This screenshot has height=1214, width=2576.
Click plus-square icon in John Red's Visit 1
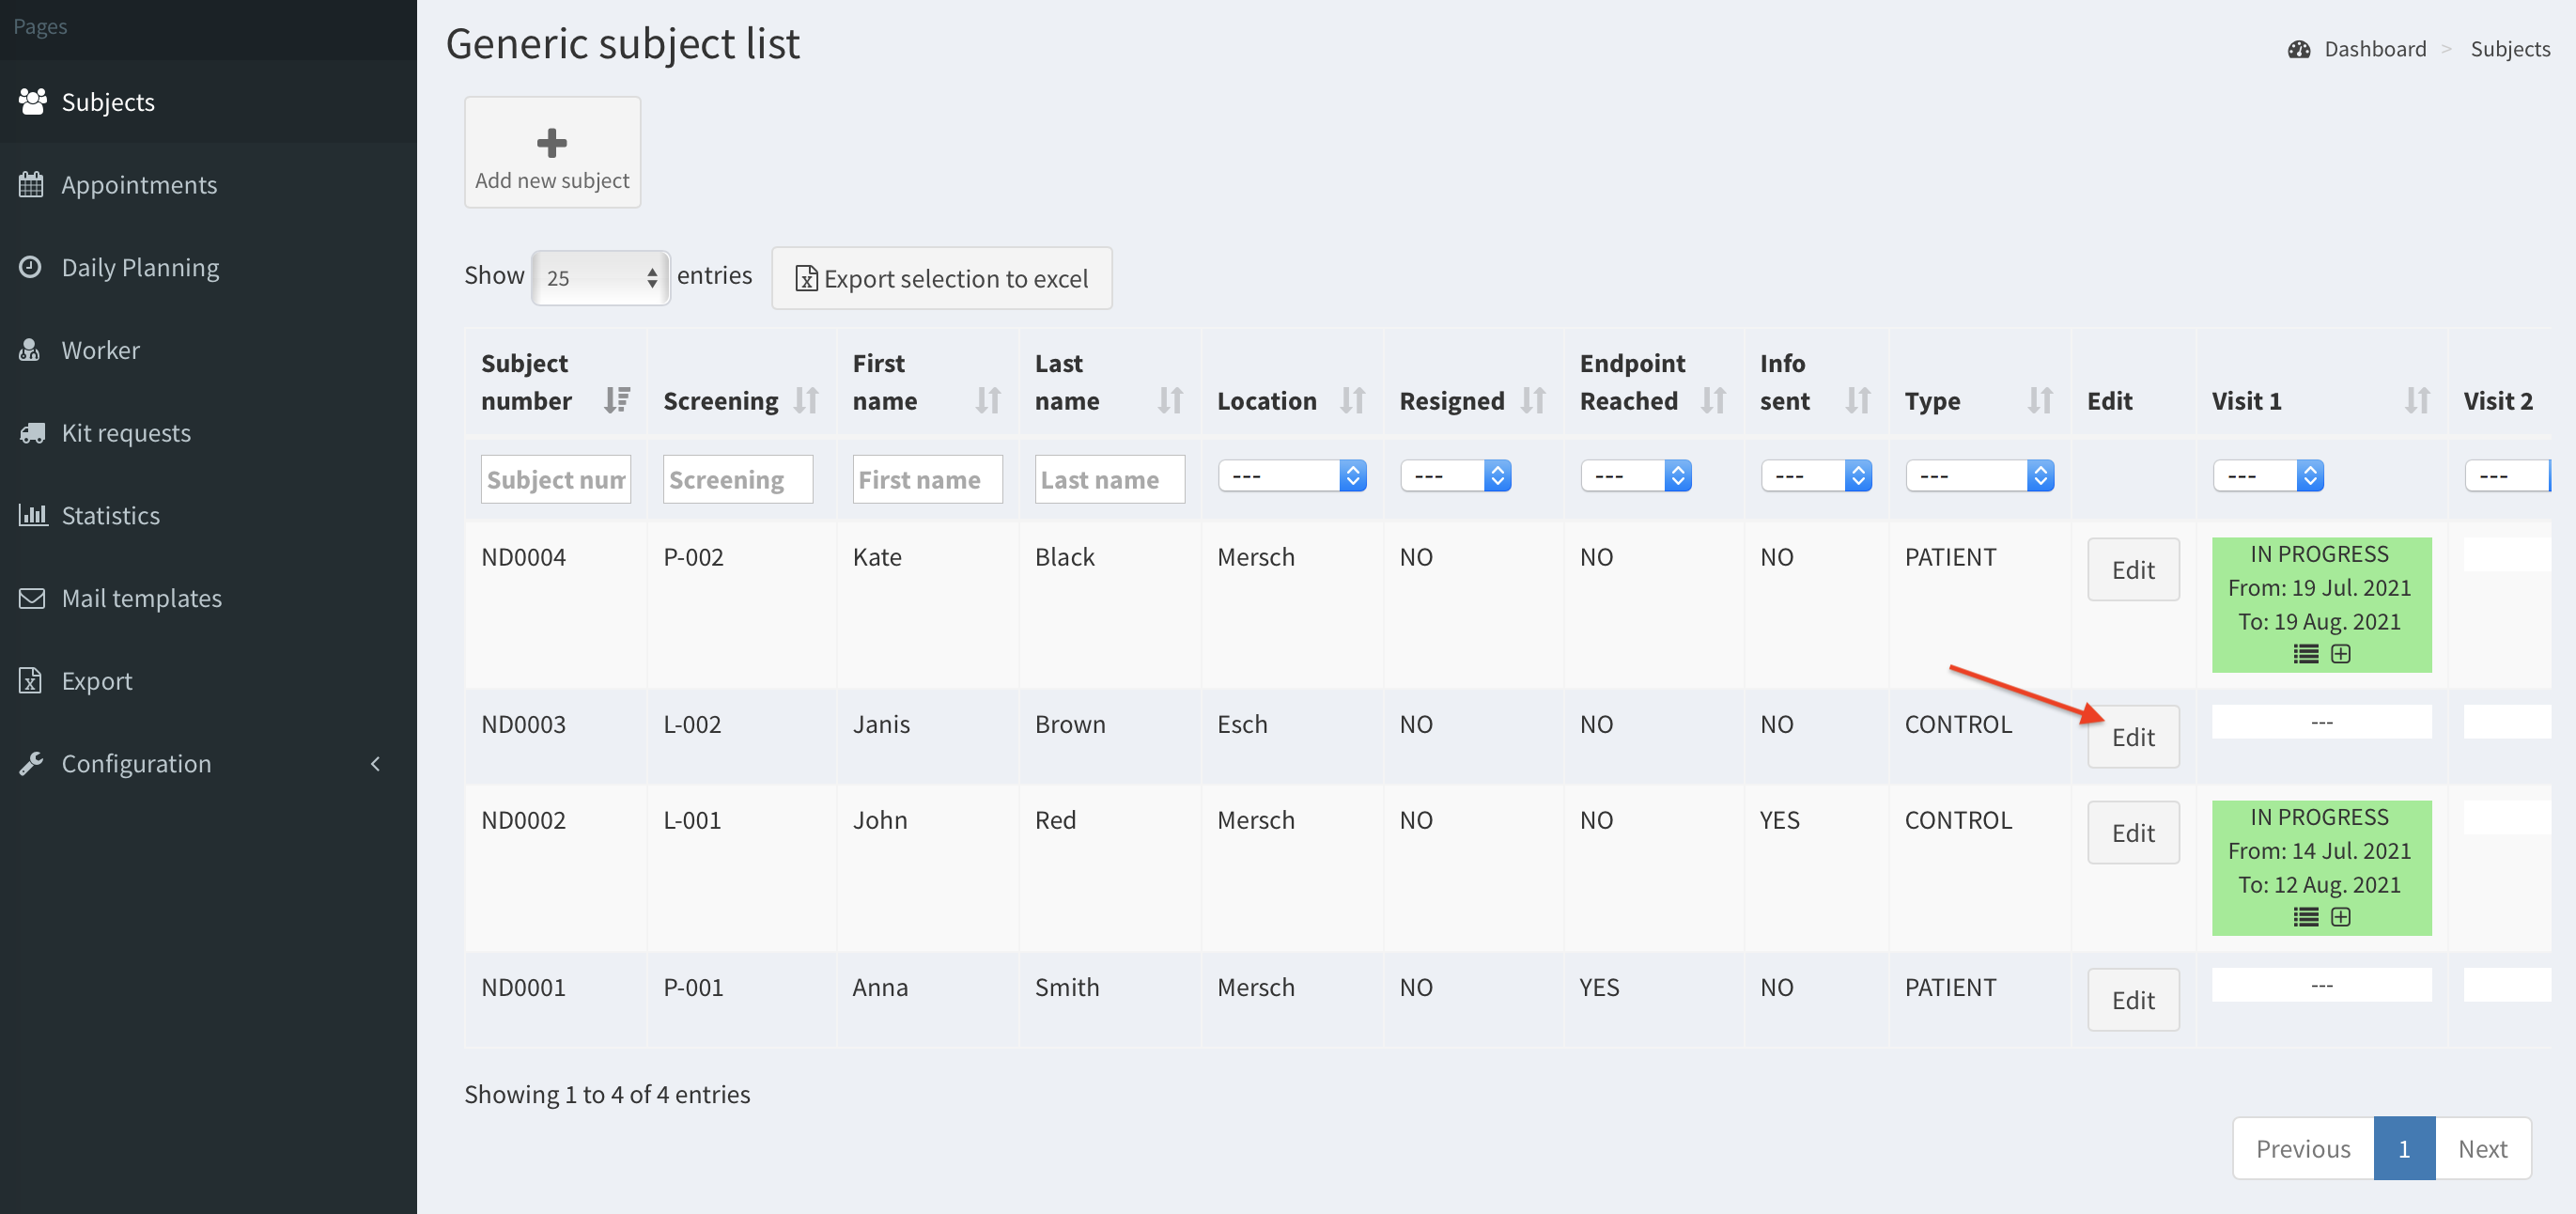(x=2340, y=917)
